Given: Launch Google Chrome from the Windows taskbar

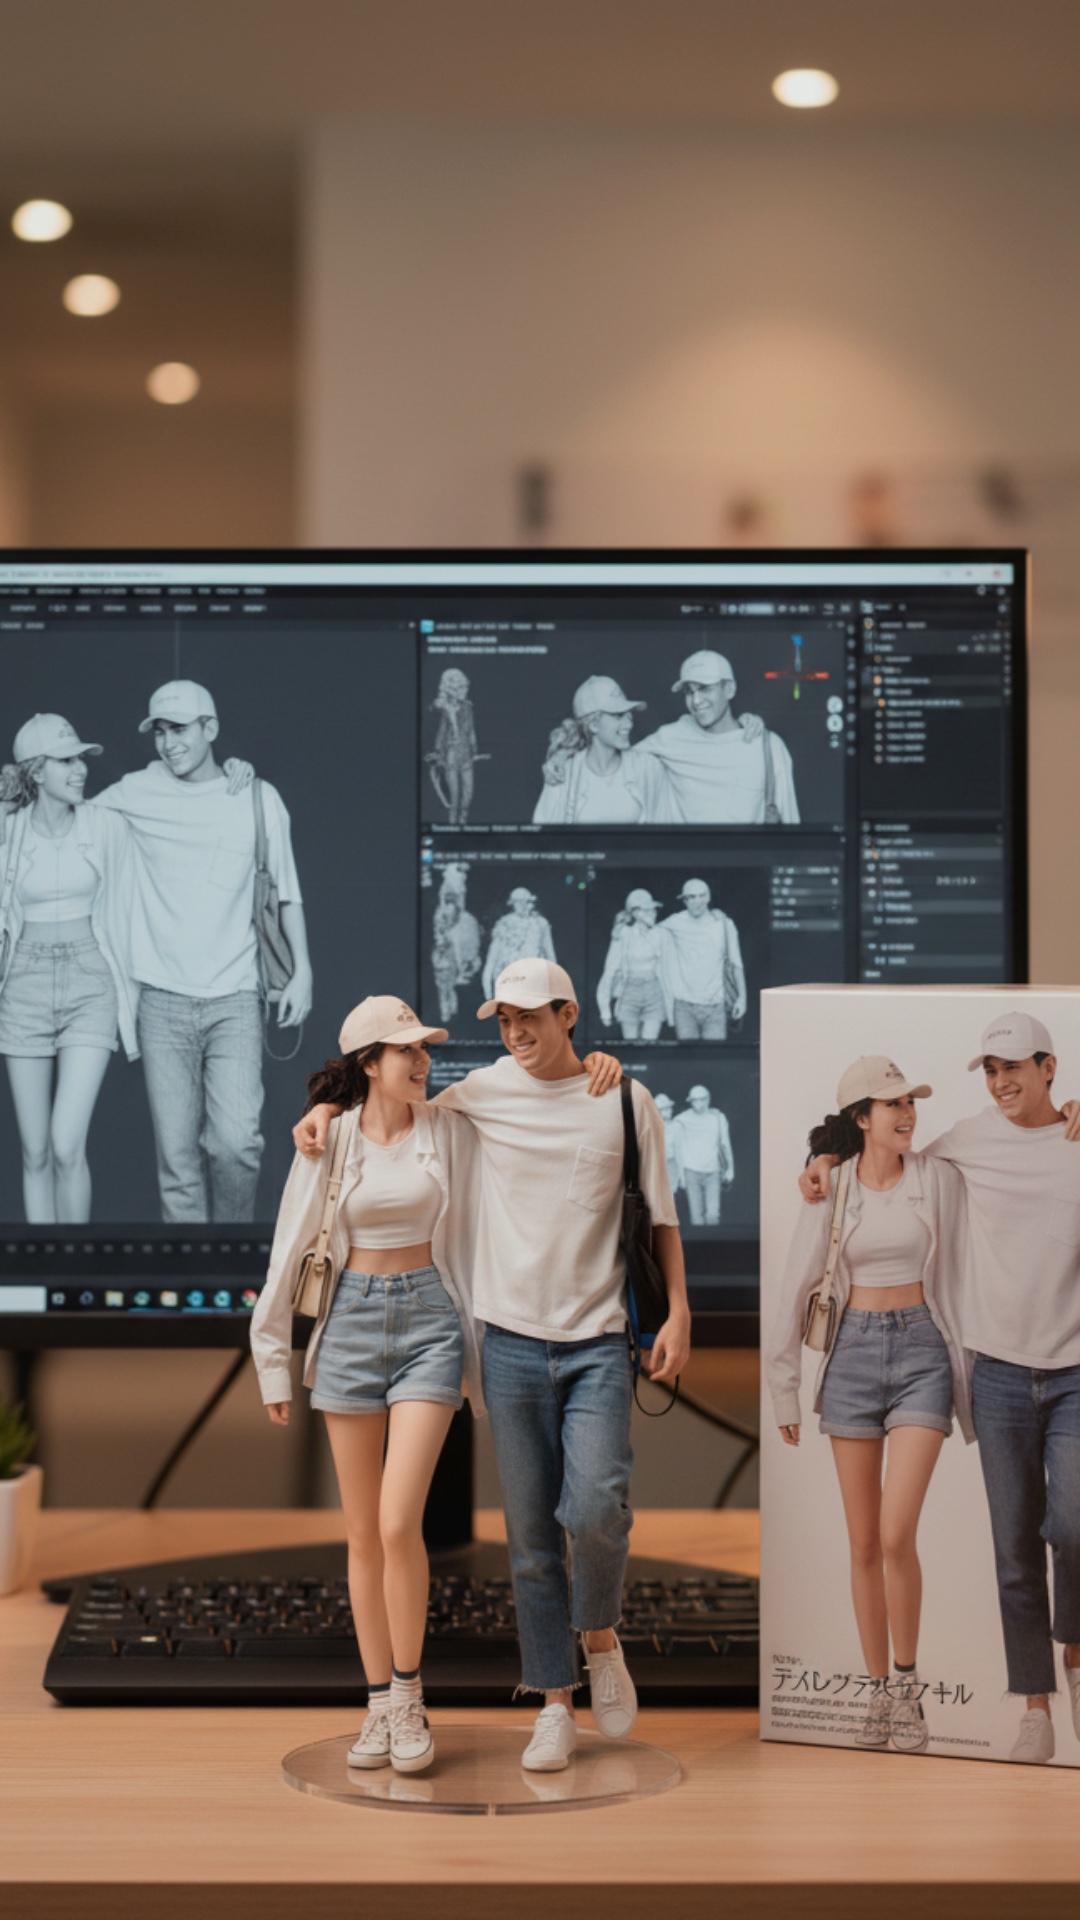Looking at the screenshot, I should (x=248, y=1299).
